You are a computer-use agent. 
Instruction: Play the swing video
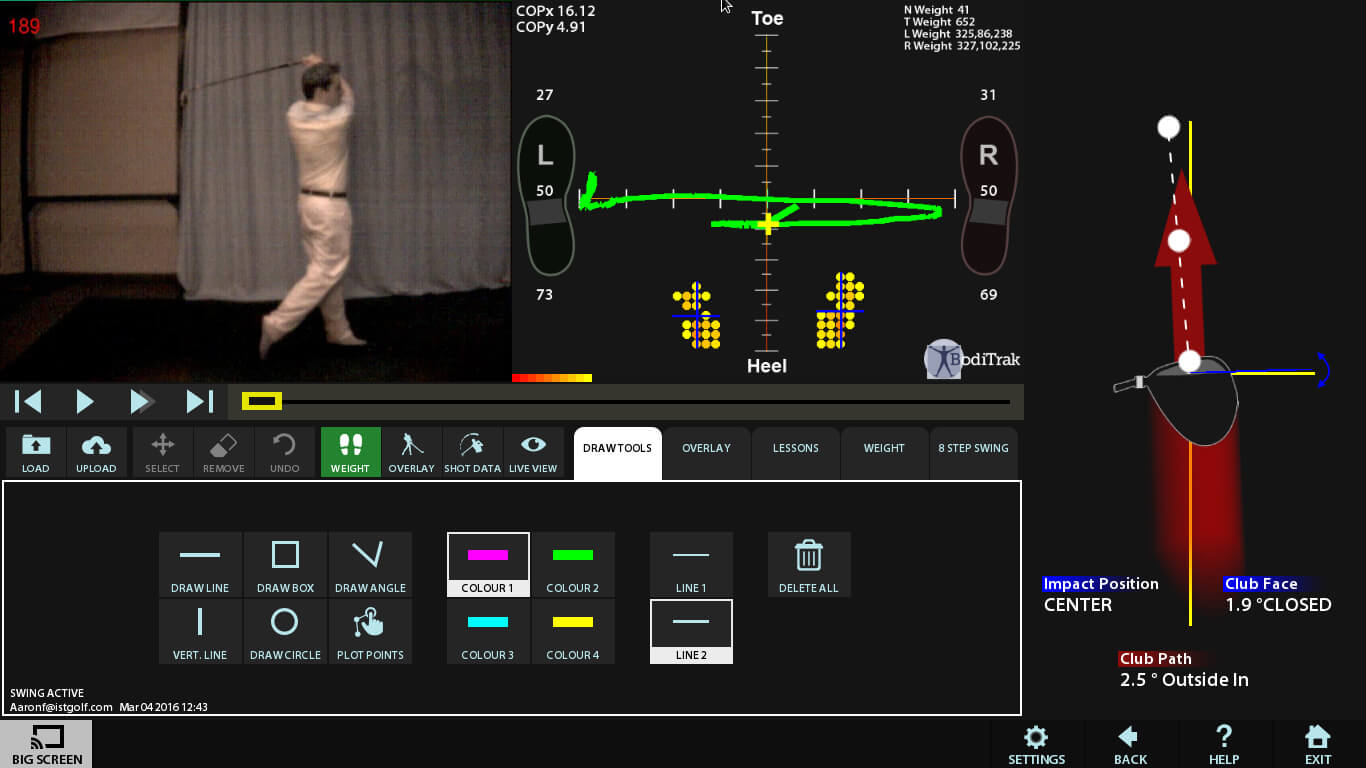coord(85,402)
